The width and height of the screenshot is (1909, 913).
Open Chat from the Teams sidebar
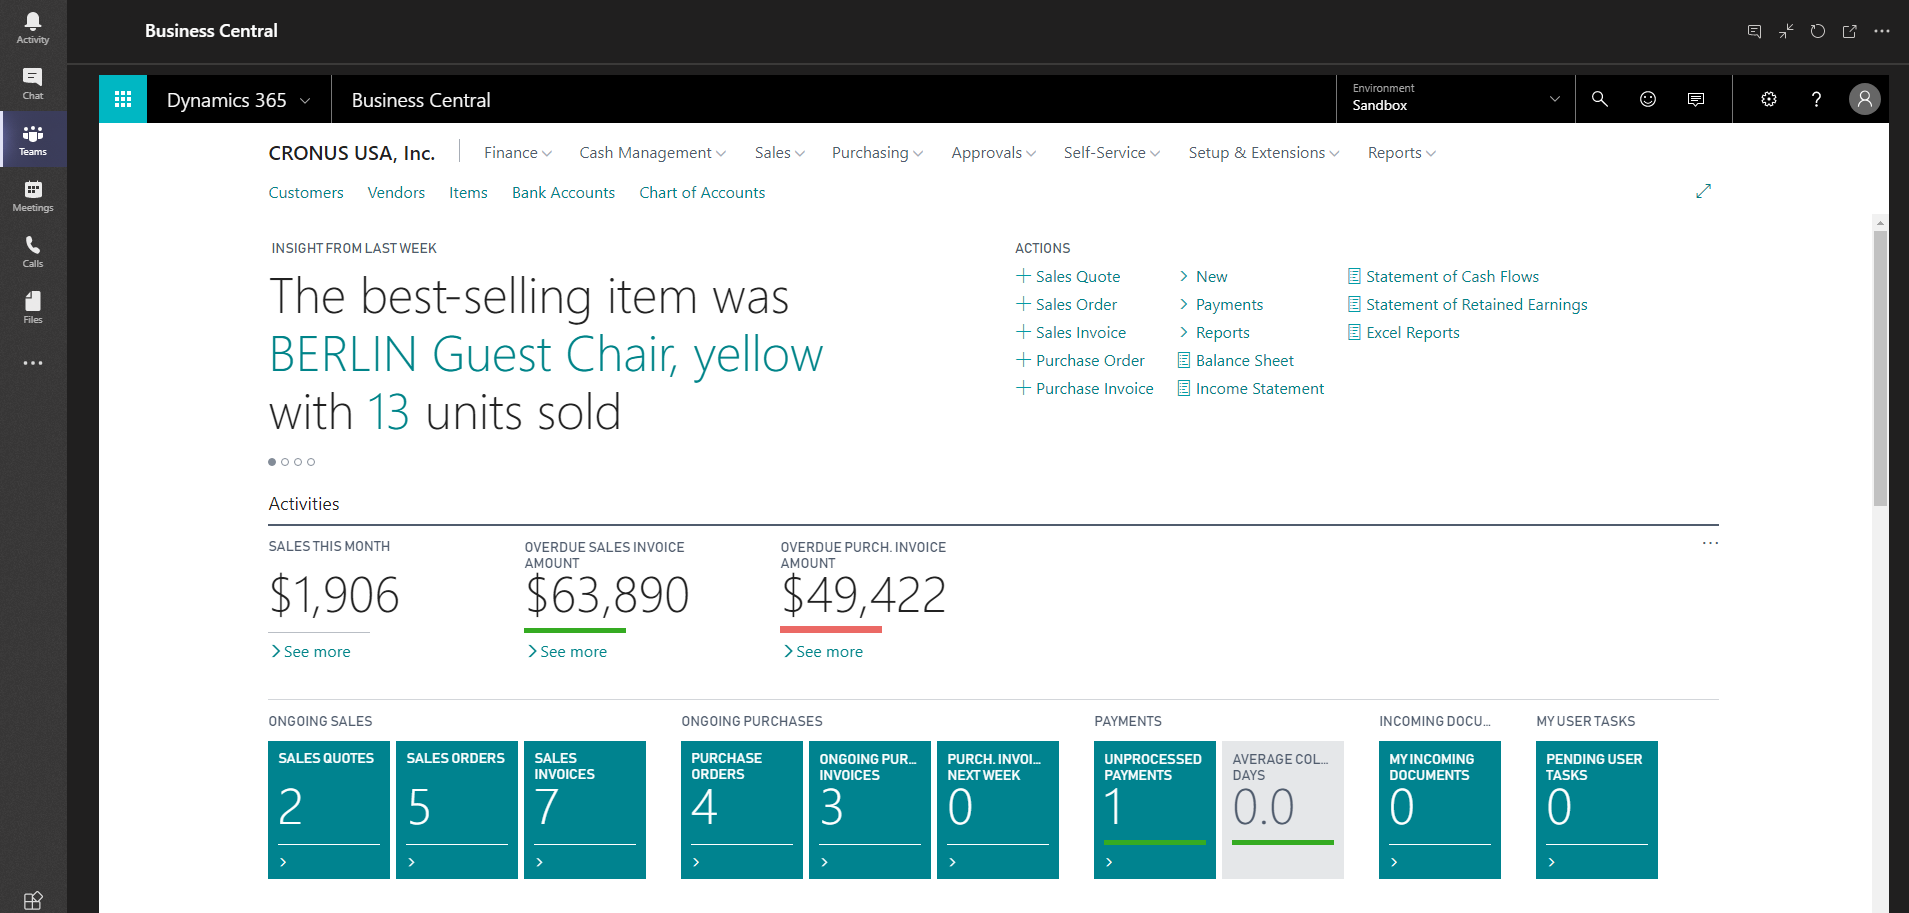tap(32, 83)
